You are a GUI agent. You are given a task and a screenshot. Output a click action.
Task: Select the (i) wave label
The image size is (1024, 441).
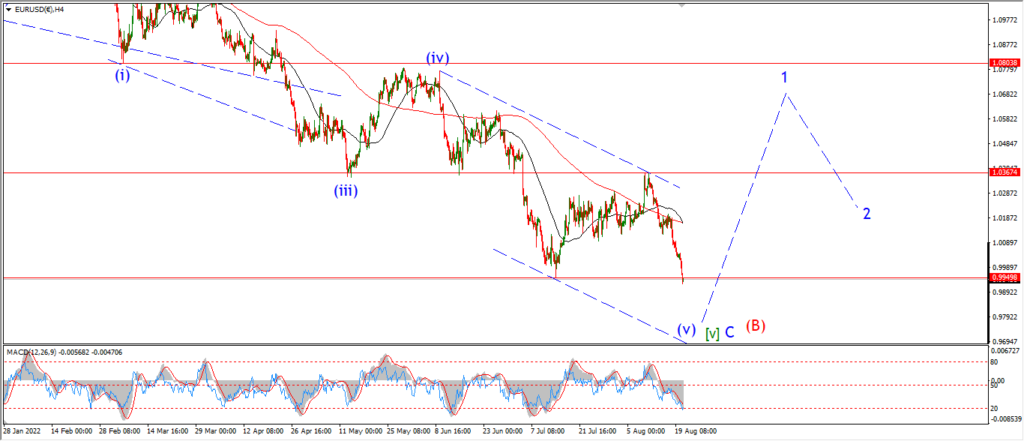click(123, 75)
